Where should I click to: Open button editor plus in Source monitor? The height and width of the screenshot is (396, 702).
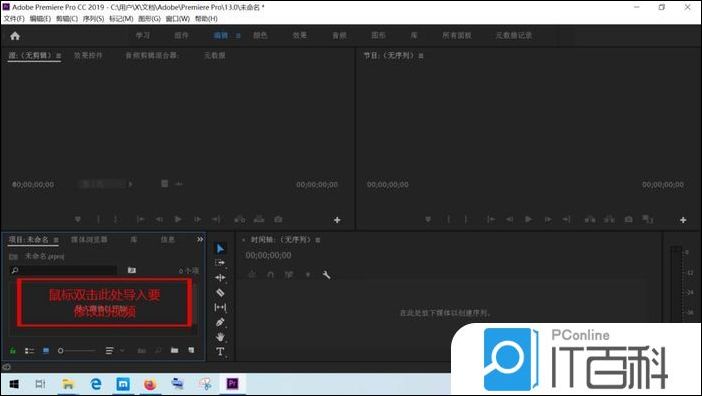tap(337, 220)
